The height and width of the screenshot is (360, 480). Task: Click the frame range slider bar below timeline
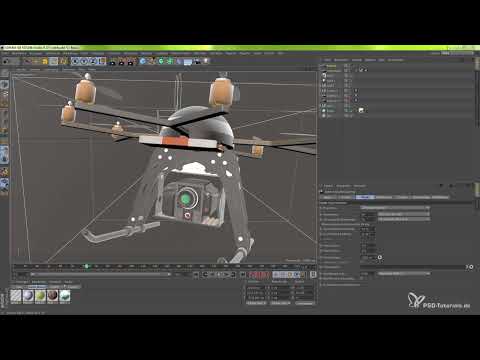click(x=100, y=275)
